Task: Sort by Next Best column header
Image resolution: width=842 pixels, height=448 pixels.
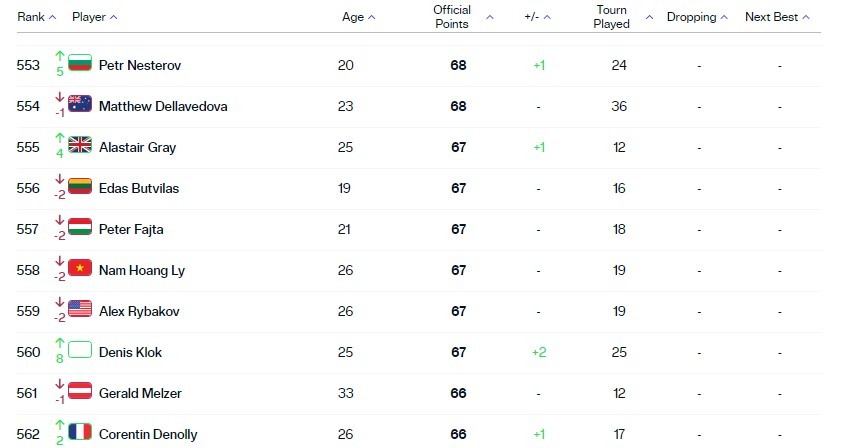Action: [777, 17]
